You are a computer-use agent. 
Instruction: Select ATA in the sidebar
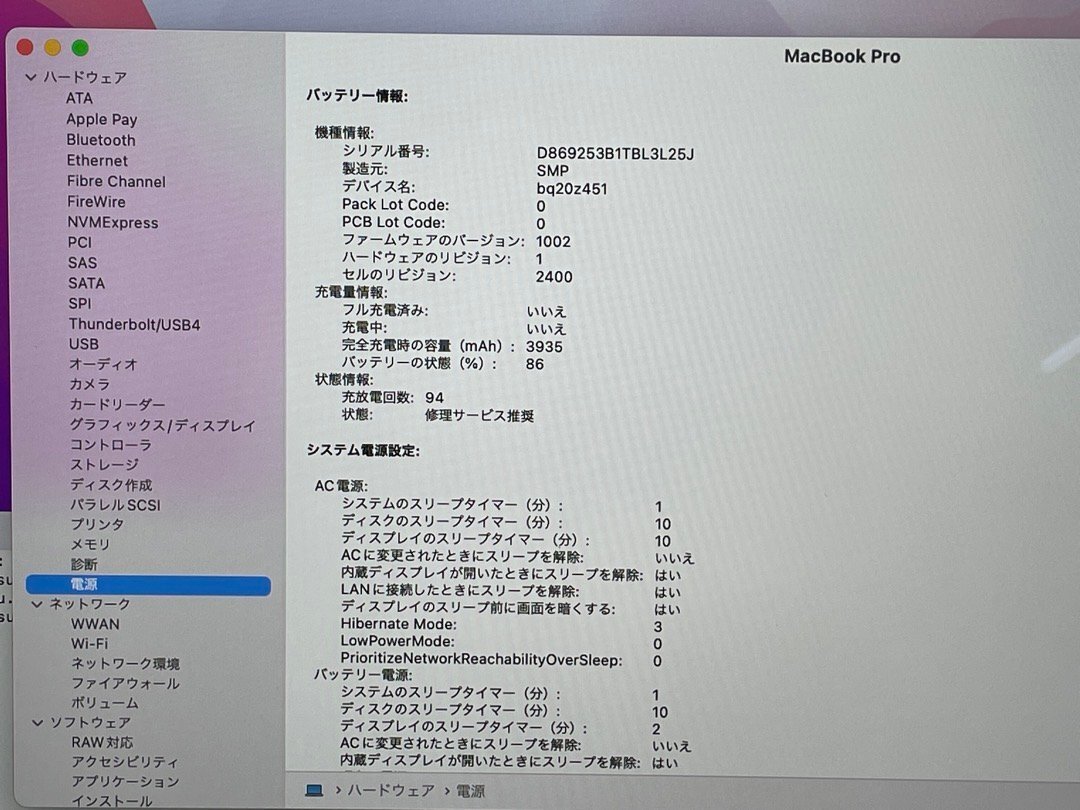pyautogui.click(x=79, y=98)
